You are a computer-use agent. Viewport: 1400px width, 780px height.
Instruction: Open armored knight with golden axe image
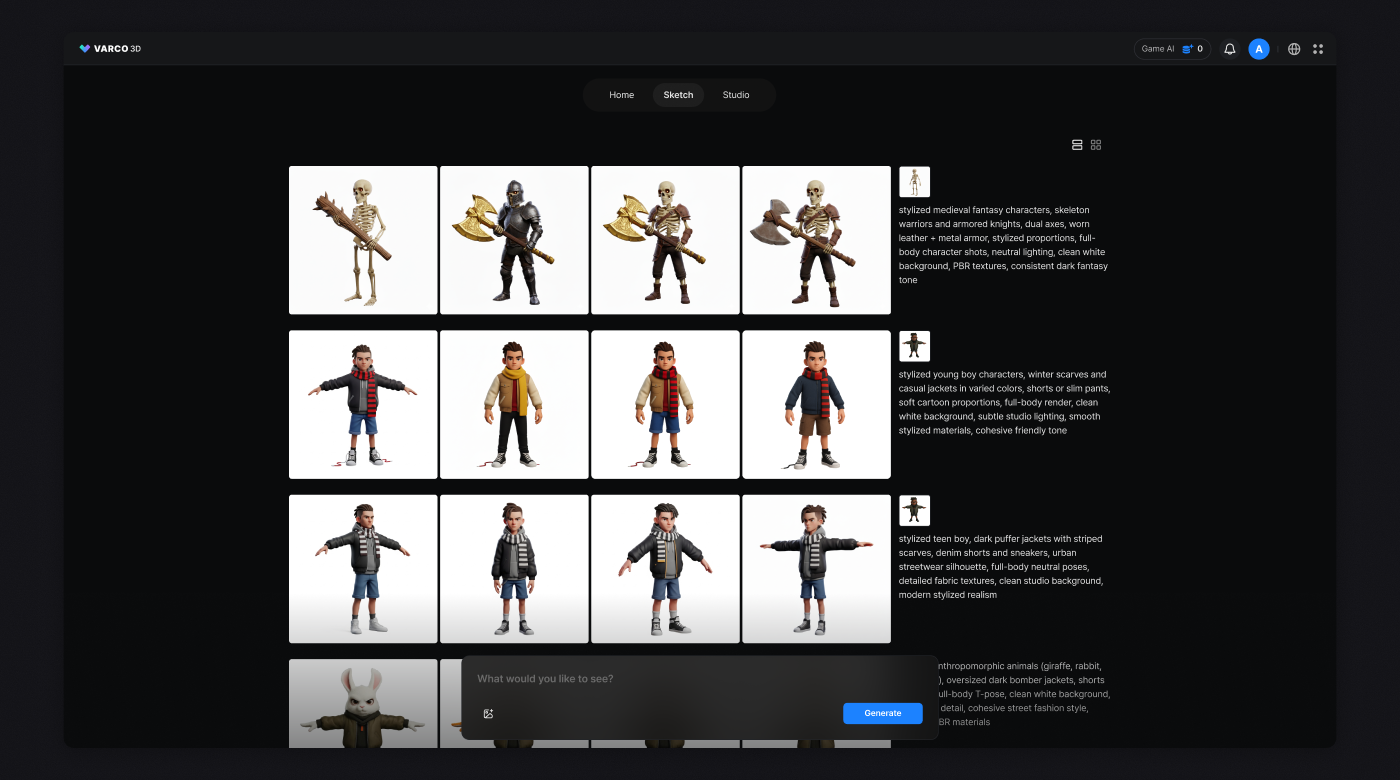514,240
